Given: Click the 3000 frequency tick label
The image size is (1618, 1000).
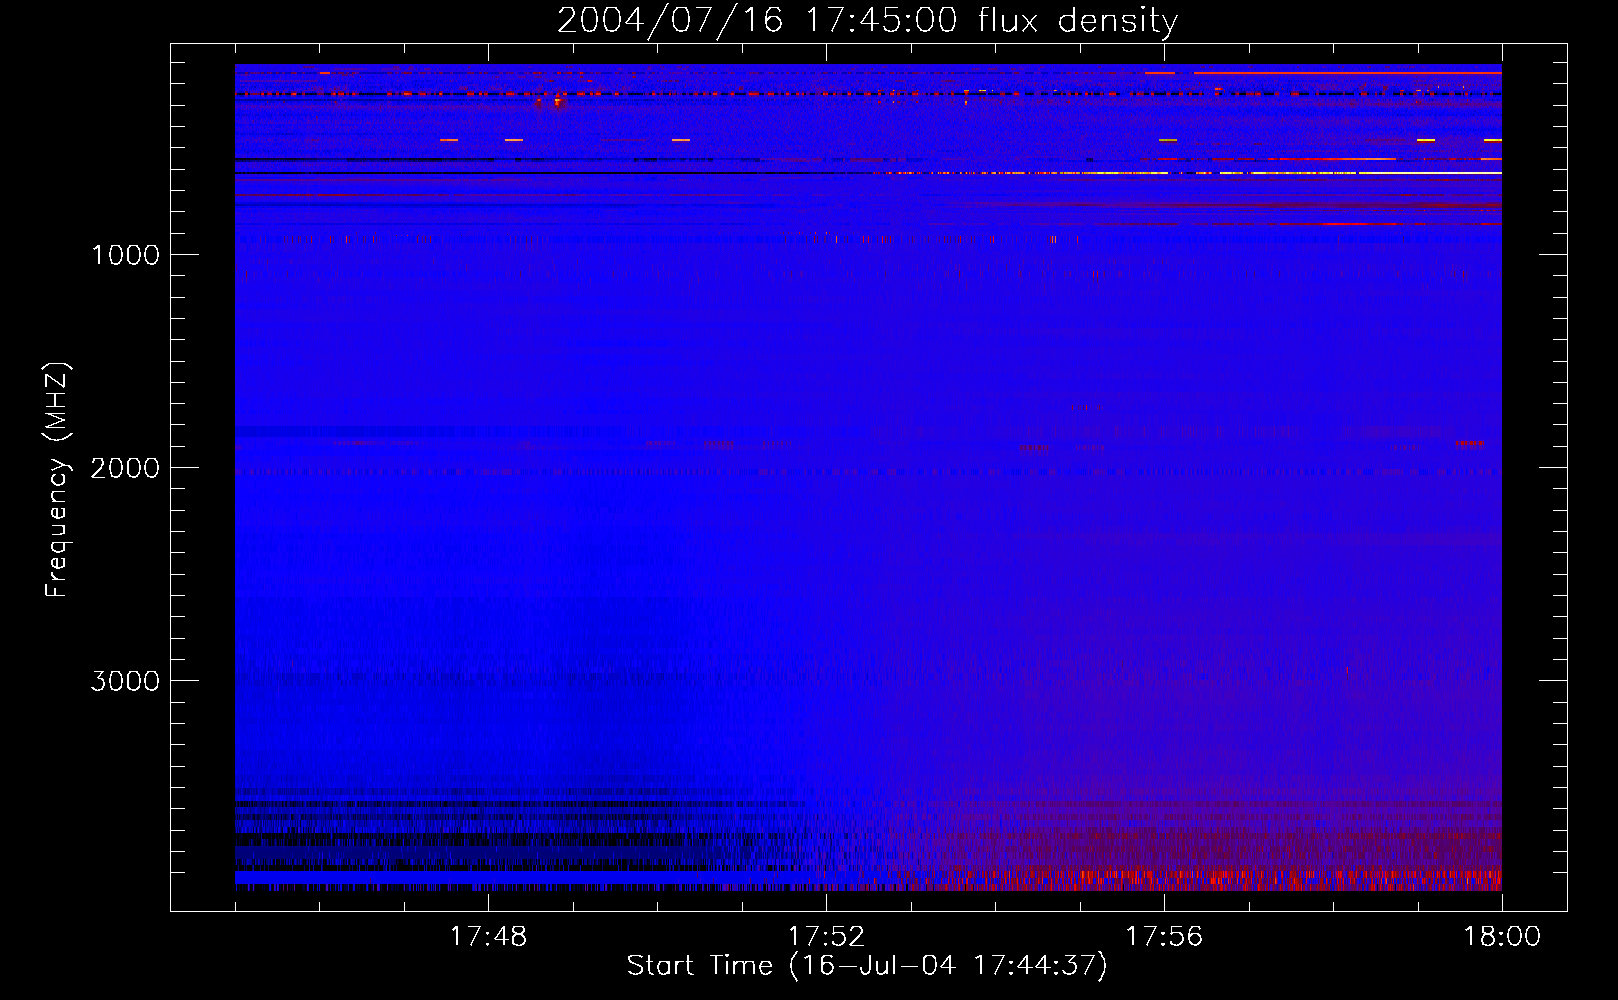Looking at the screenshot, I should [x=125, y=681].
